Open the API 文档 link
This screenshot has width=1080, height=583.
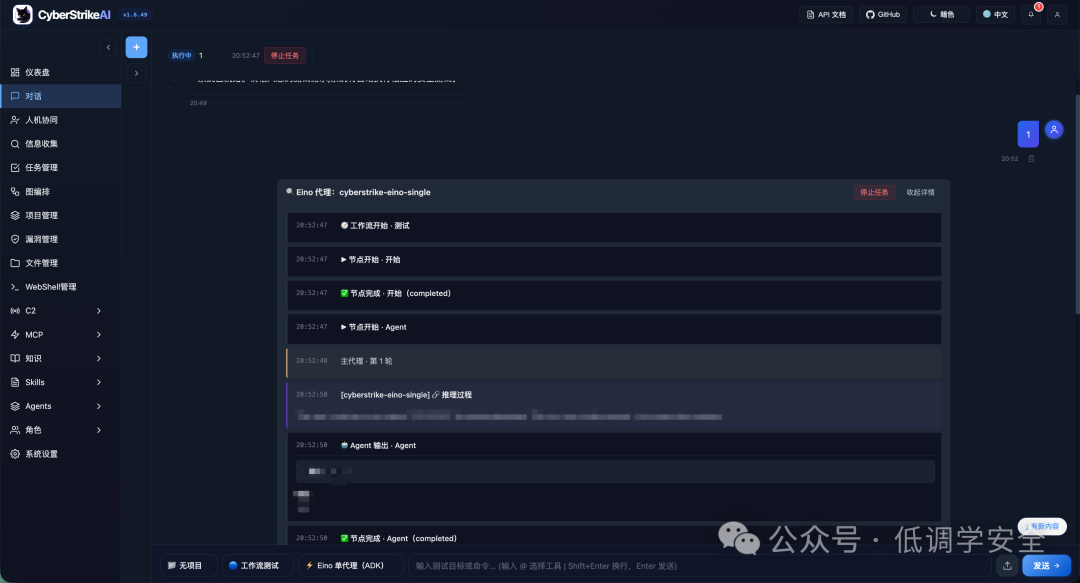click(826, 14)
